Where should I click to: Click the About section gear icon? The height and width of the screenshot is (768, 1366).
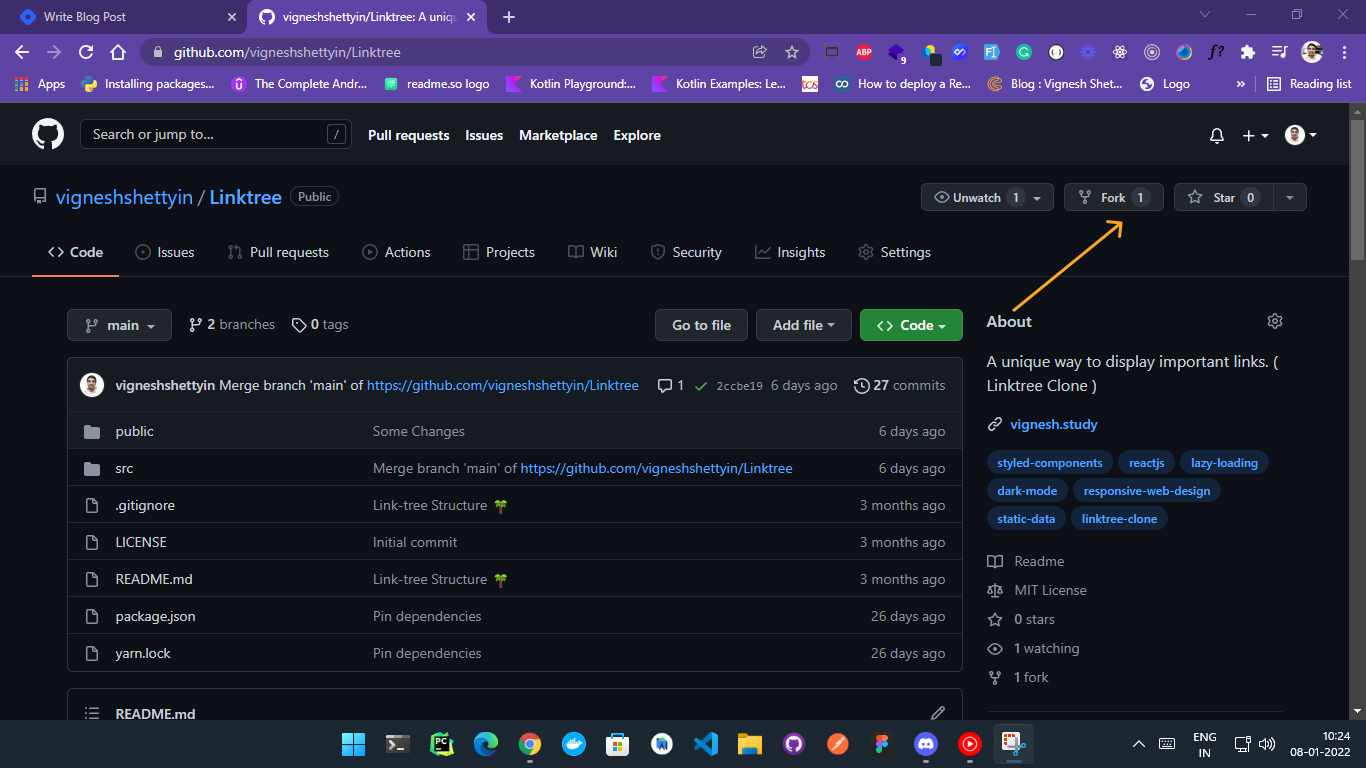tap(1274, 321)
